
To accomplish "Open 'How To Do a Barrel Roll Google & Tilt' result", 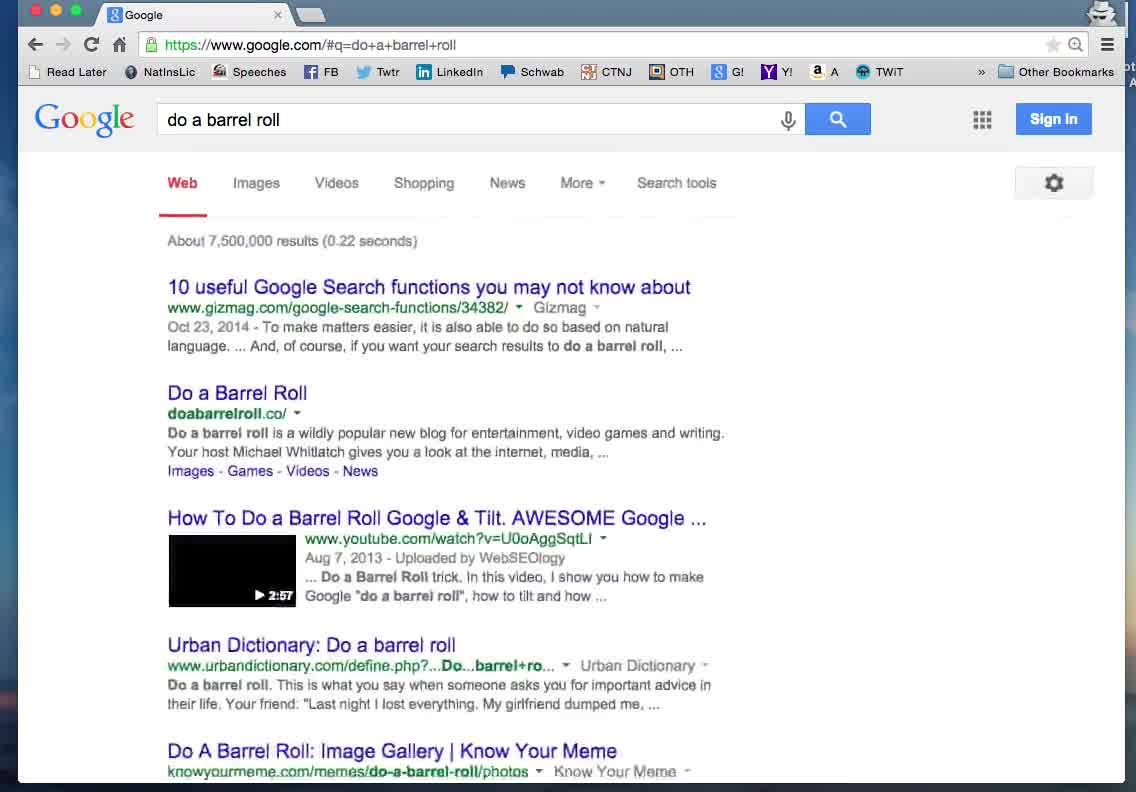I will (437, 518).
